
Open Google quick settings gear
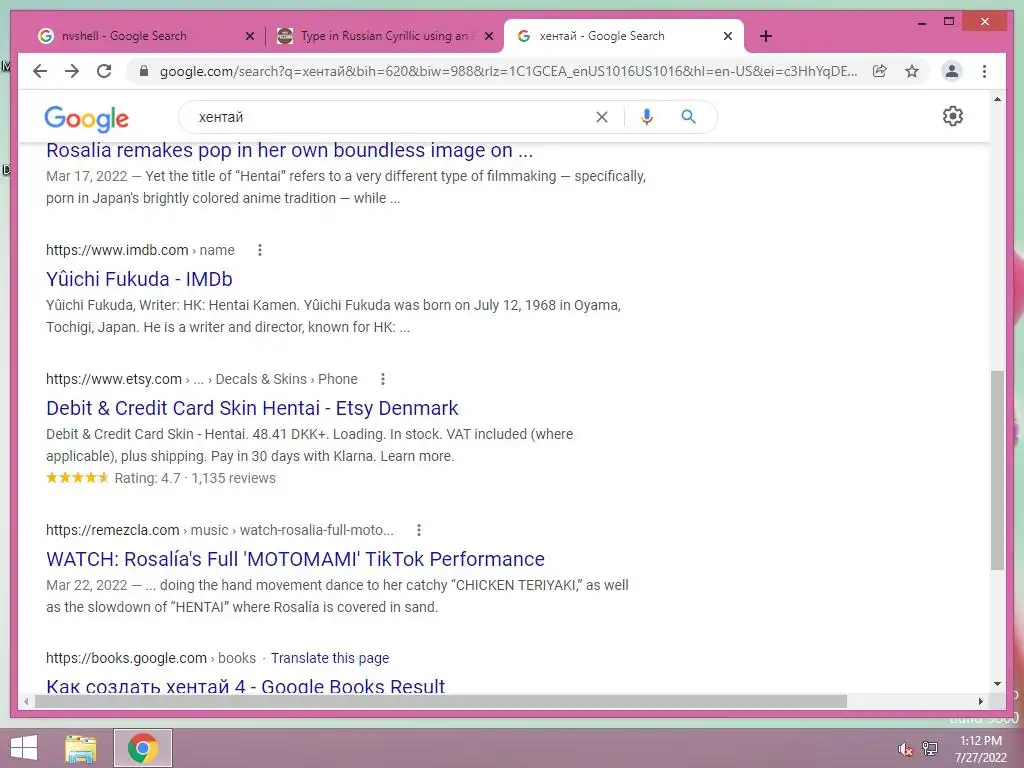coord(952,116)
